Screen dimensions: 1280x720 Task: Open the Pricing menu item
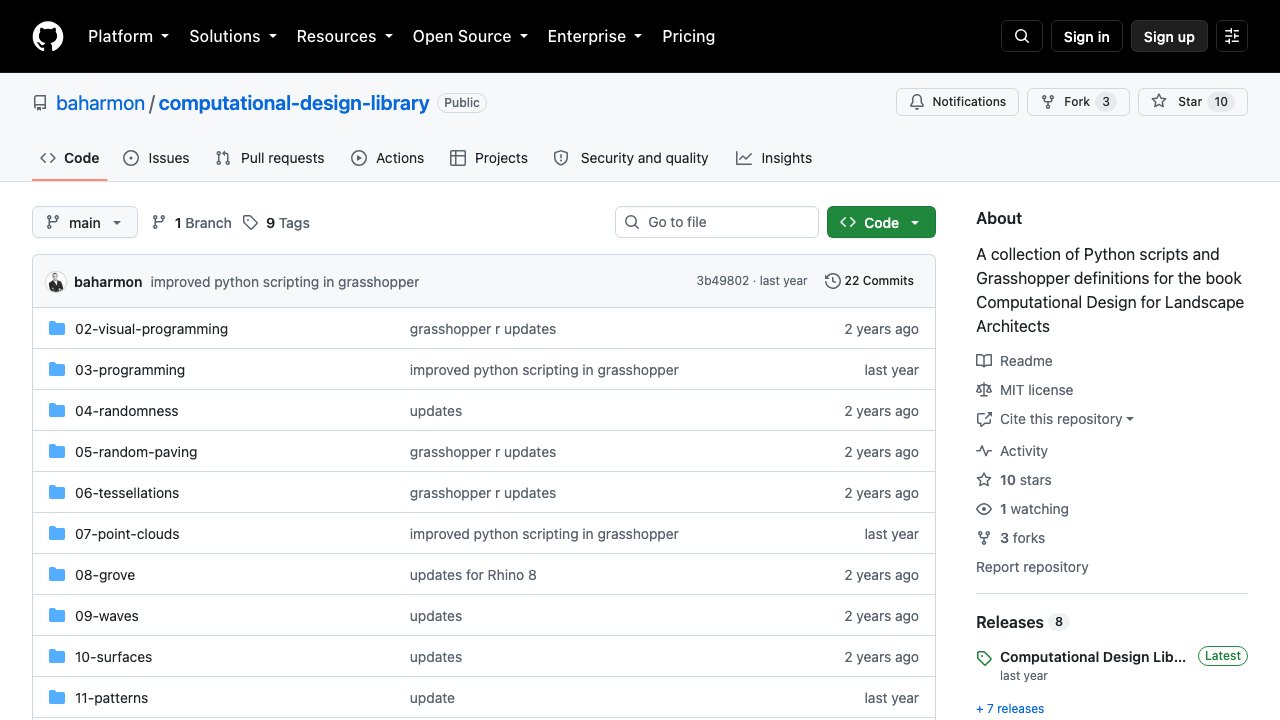click(689, 36)
